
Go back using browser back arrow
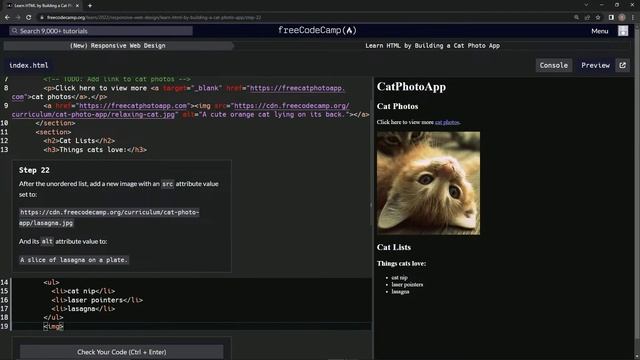pyautogui.click(x=7, y=17)
